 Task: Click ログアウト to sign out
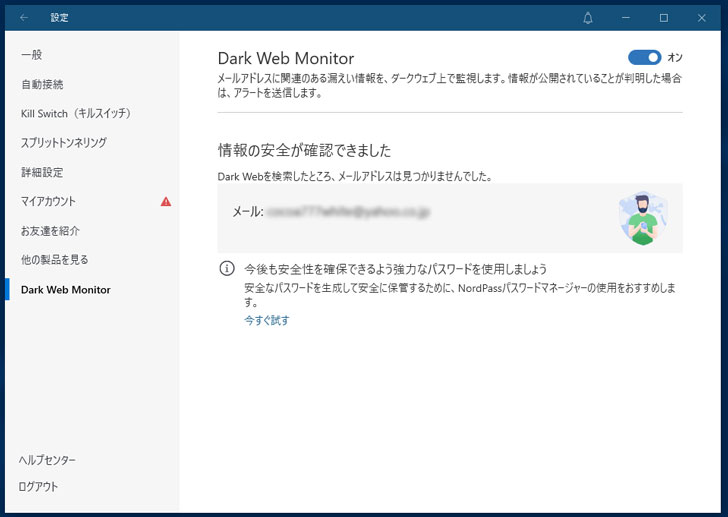[x=38, y=487]
